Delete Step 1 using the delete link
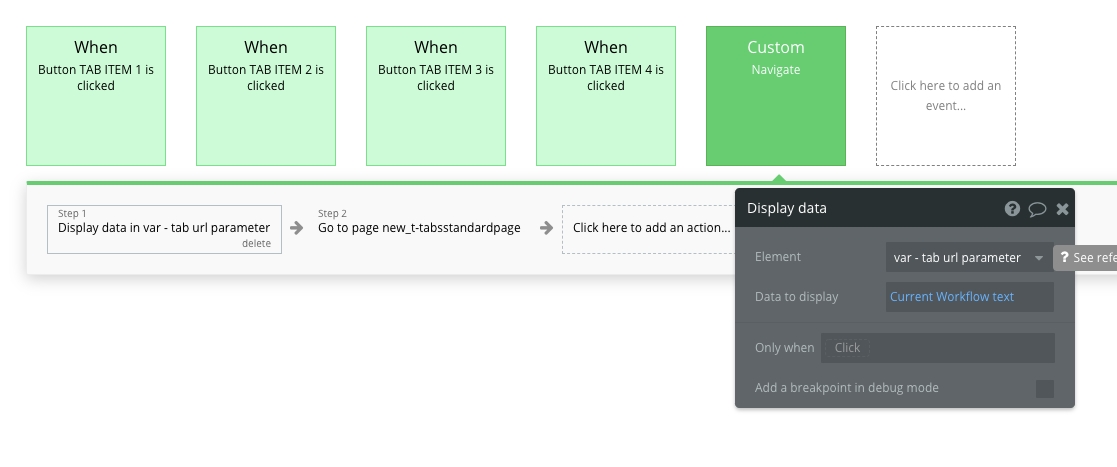This screenshot has height=467, width=1117. (x=256, y=243)
